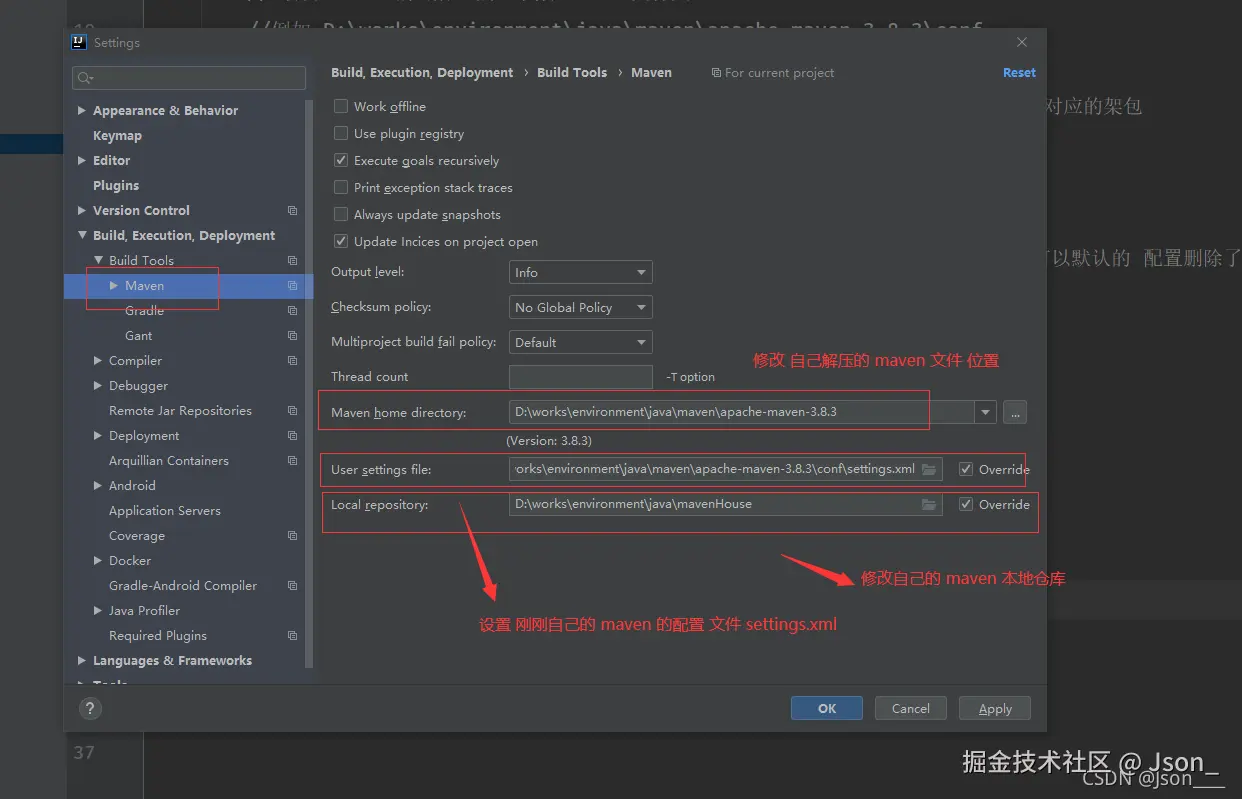
Task: Click project-level icon beside Arquillian Containers
Action: (292, 460)
